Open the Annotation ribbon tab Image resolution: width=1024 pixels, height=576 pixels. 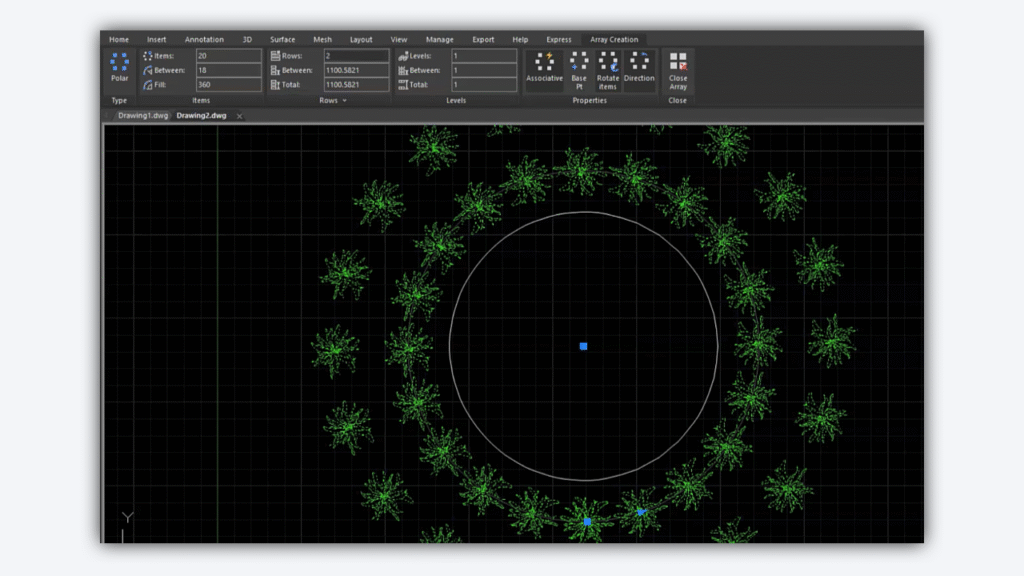click(204, 40)
